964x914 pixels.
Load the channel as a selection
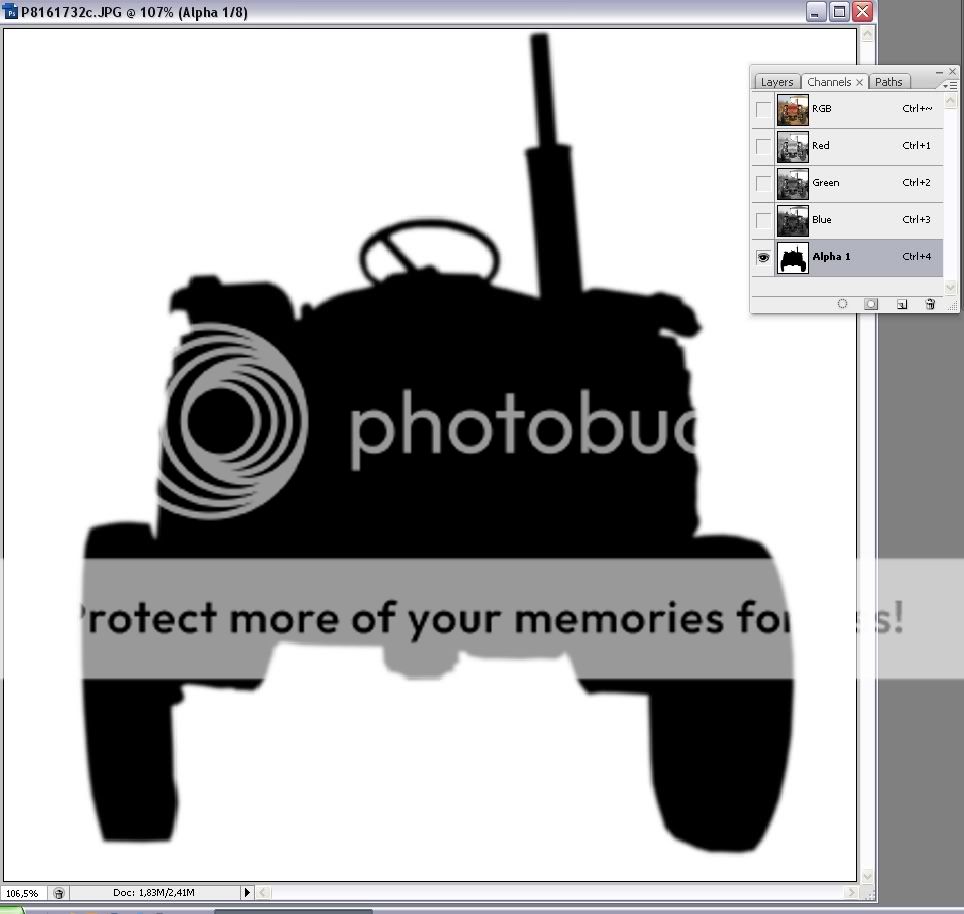[x=842, y=304]
